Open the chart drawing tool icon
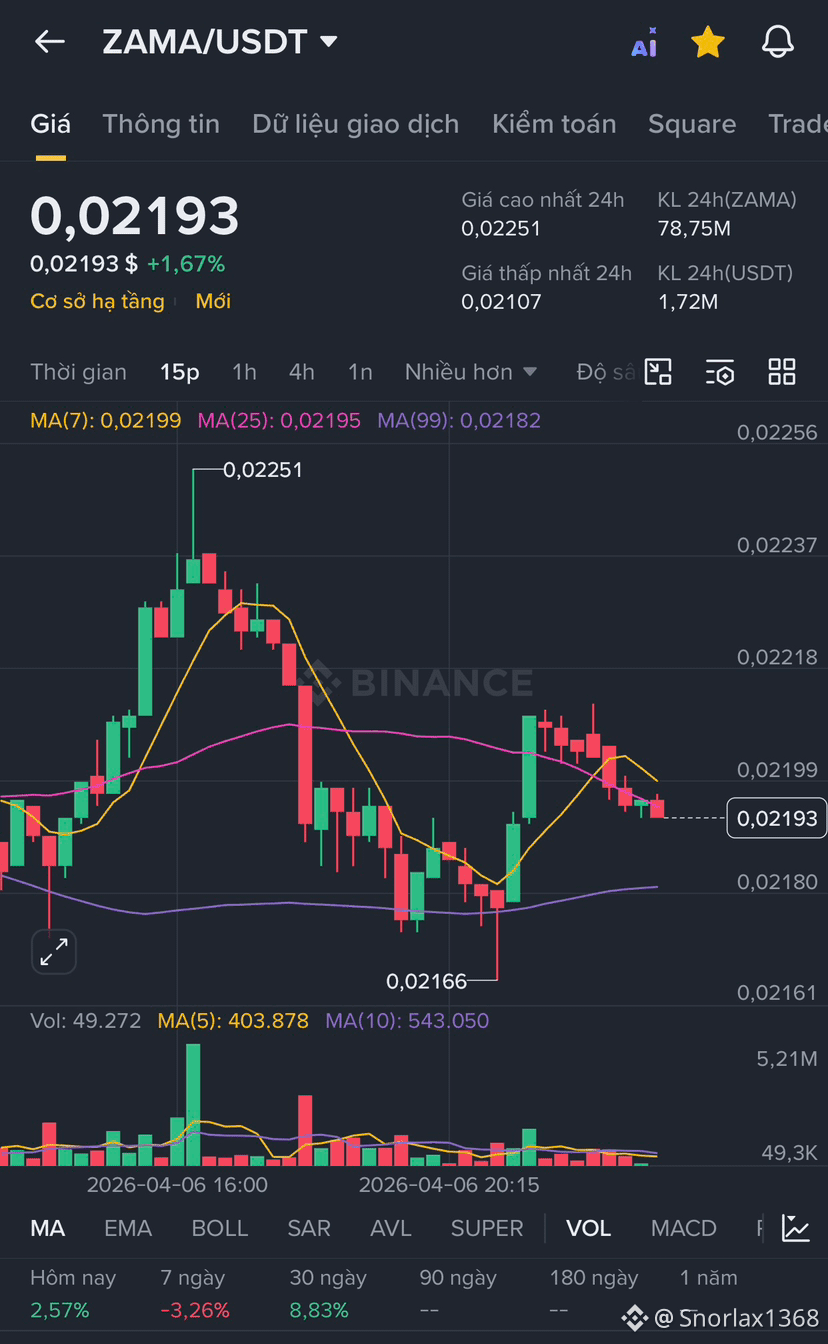The width and height of the screenshot is (828, 1344). pos(657,372)
